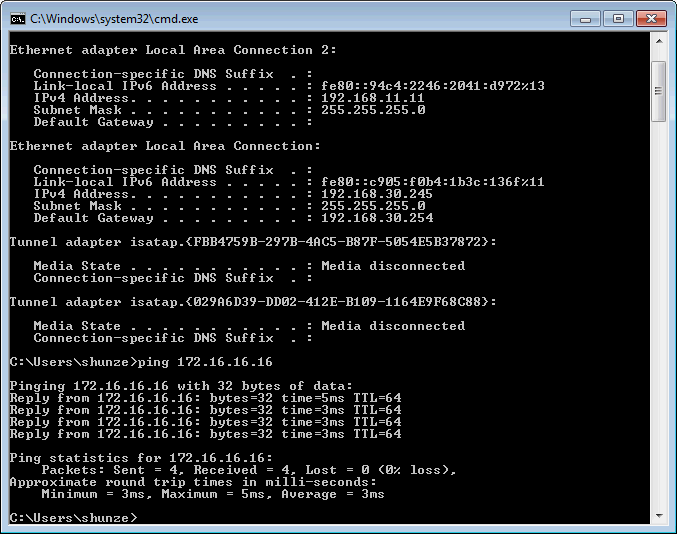Viewport: 677px width, 534px height.
Task: Click the heading 'Ethernet adapter Local Area Connection 2:'
Action: coord(173,50)
